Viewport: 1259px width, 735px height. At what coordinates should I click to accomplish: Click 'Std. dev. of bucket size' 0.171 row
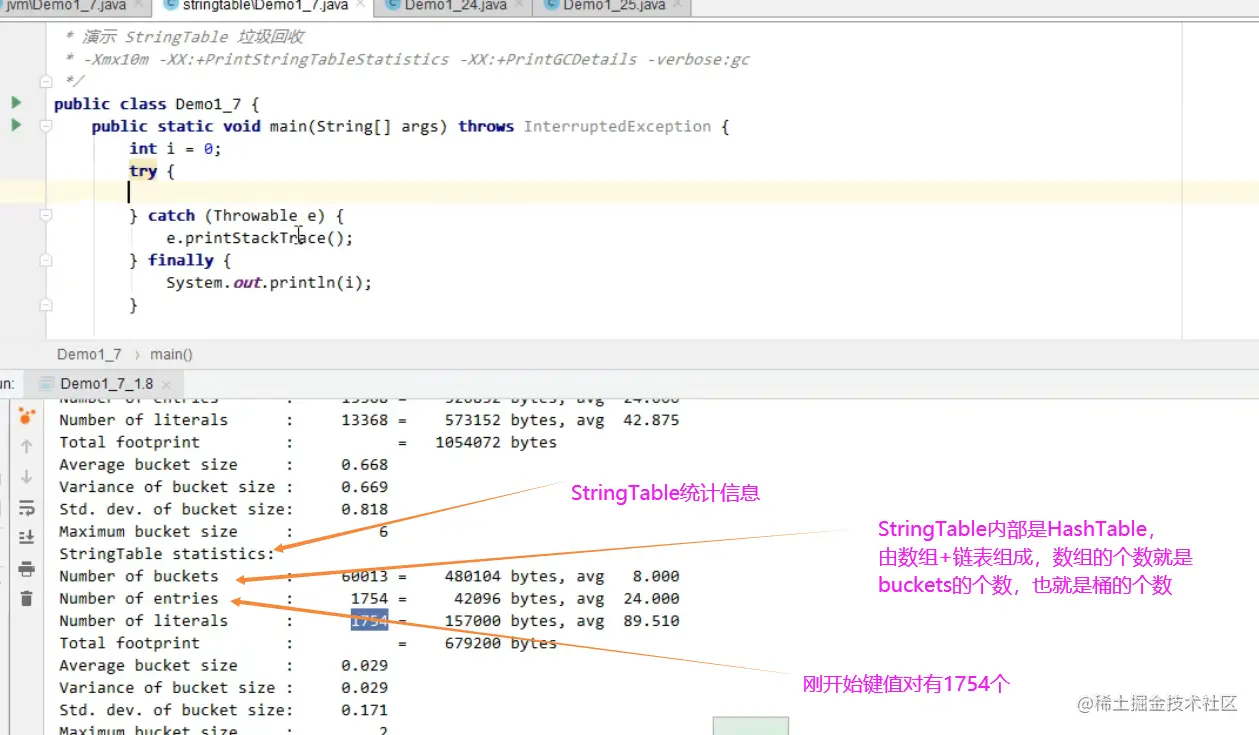click(x=223, y=710)
